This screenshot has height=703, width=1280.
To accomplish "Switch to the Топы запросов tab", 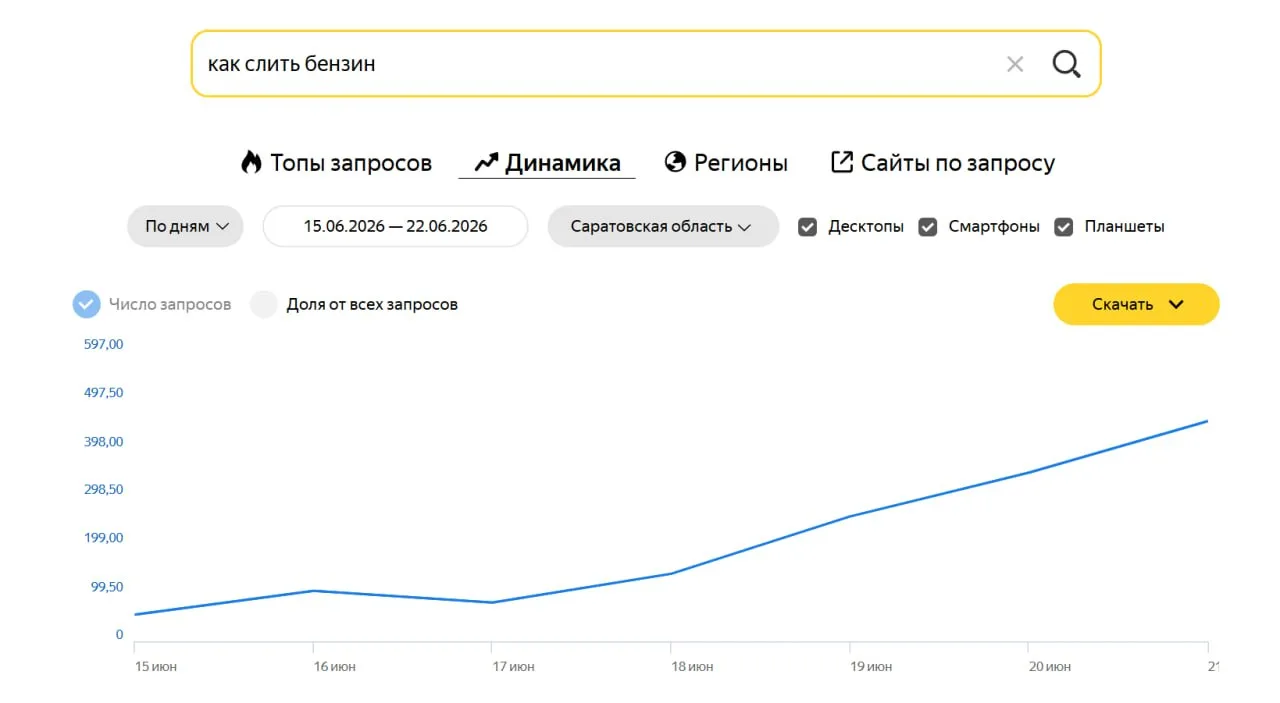I will [336, 163].
